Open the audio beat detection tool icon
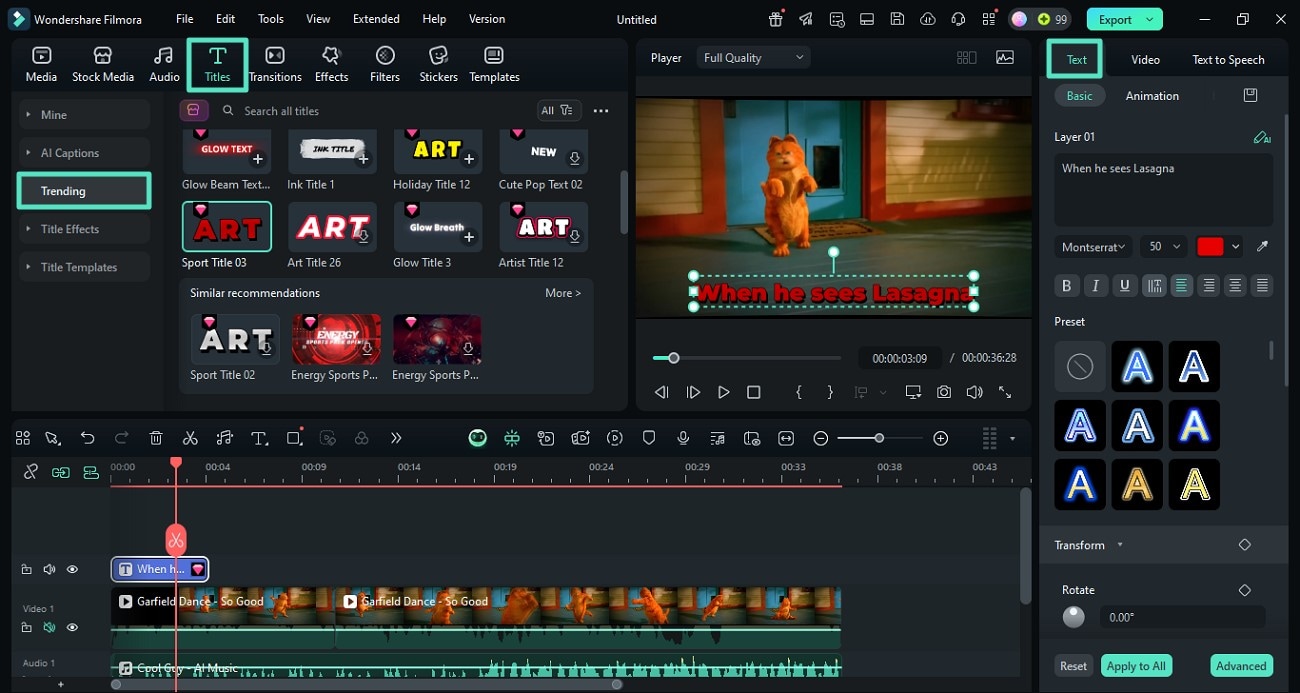 coord(224,438)
